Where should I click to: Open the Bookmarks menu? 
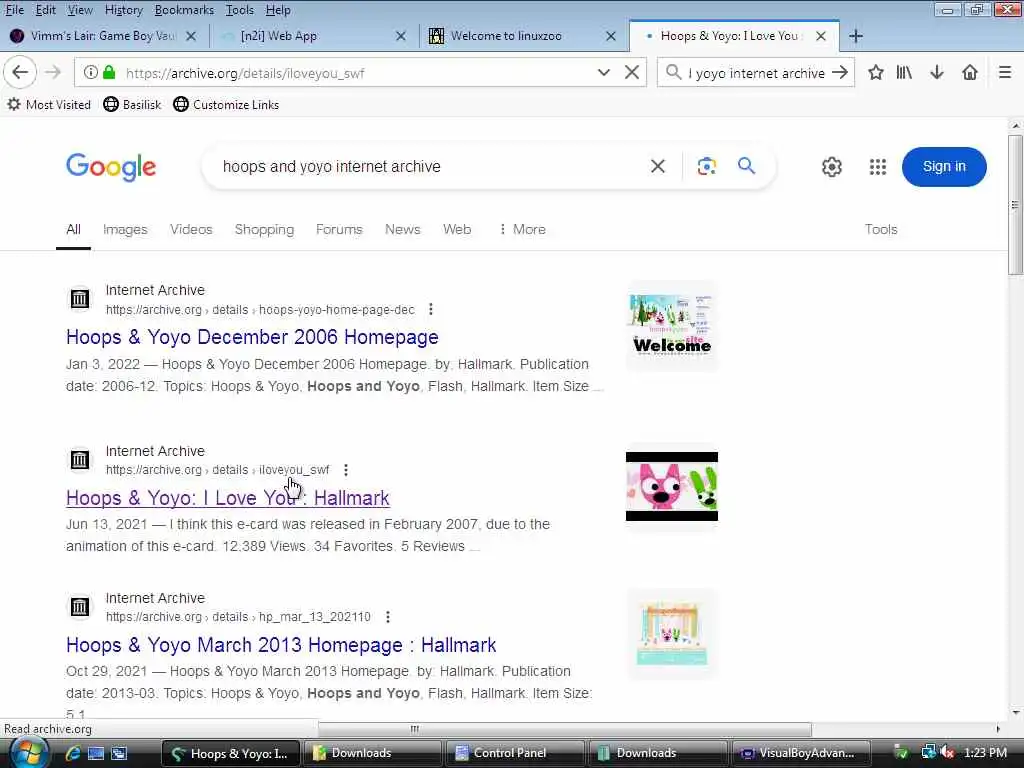(184, 10)
